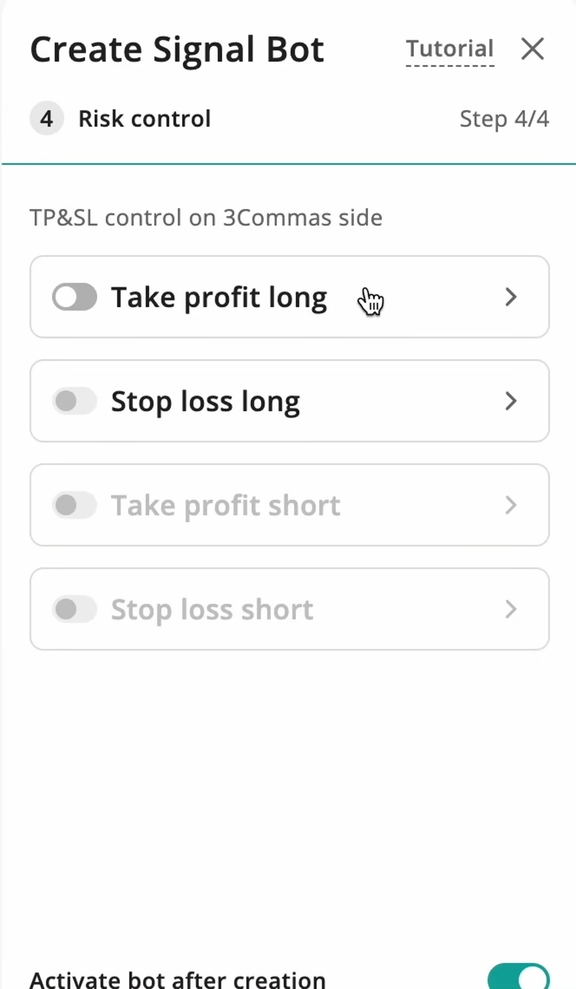Image resolution: width=576 pixels, height=989 pixels.
Task: Disable Activate bot after creation
Action: pos(517,977)
